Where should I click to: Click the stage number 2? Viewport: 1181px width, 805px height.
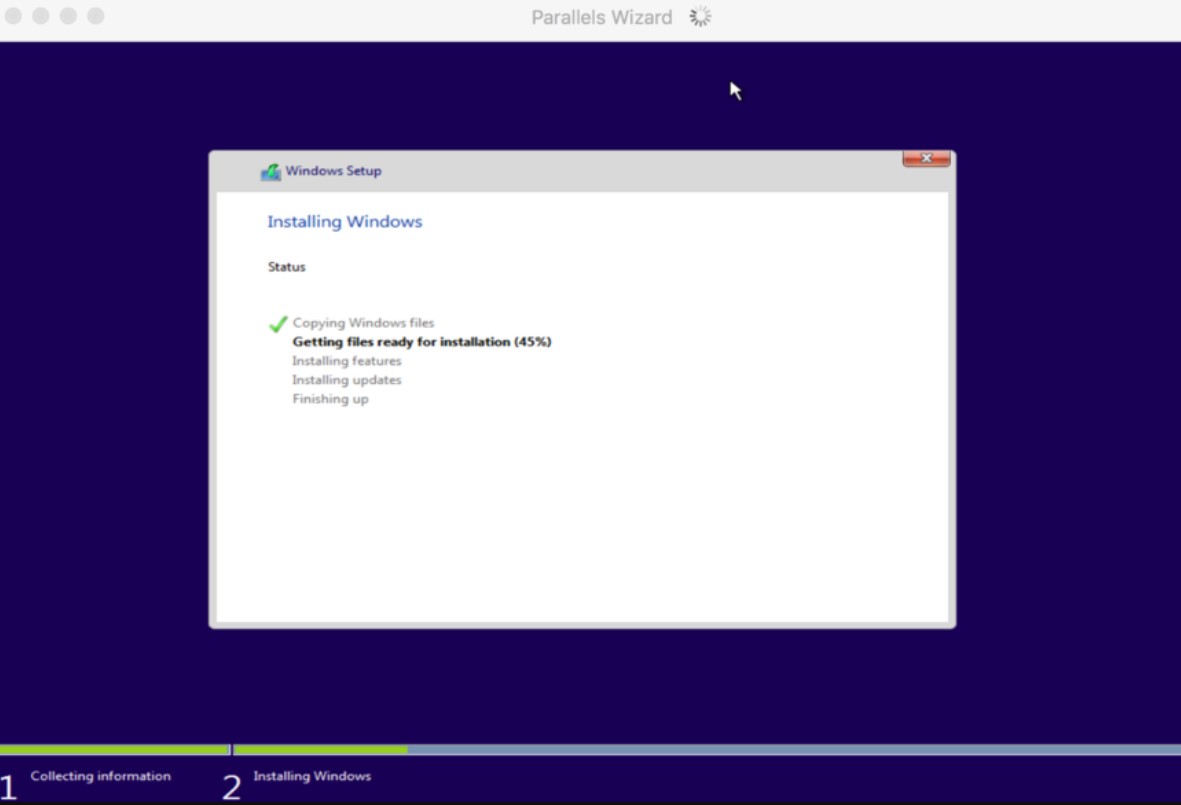[x=231, y=788]
